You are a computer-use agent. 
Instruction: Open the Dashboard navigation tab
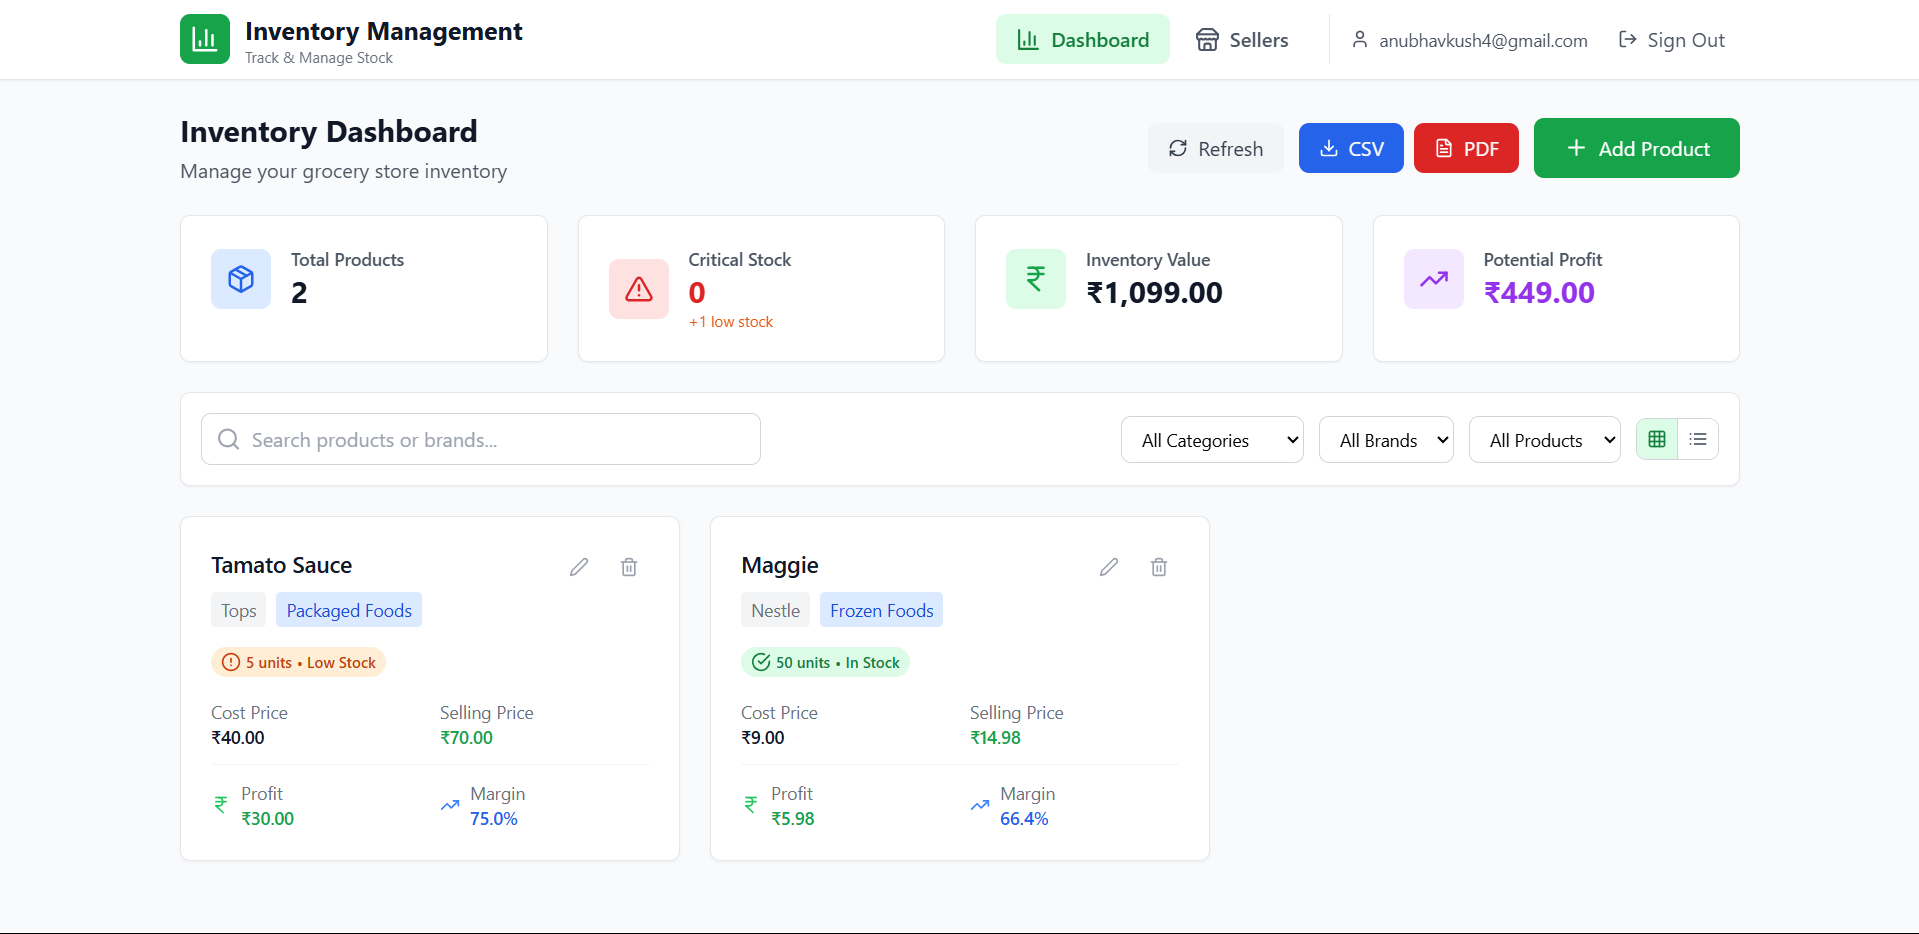pos(1083,39)
